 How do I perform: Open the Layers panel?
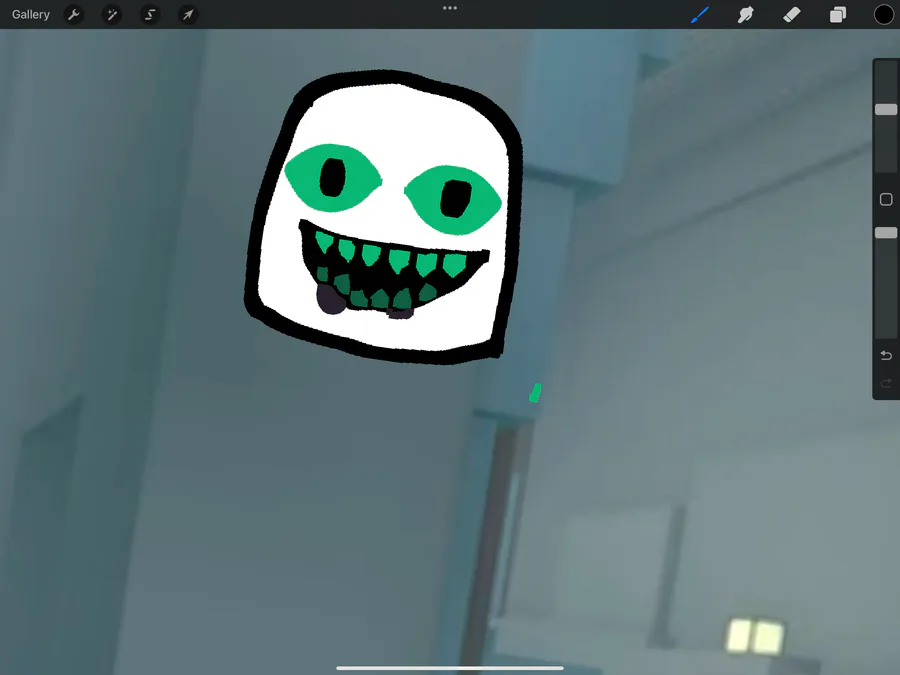[x=837, y=14]
